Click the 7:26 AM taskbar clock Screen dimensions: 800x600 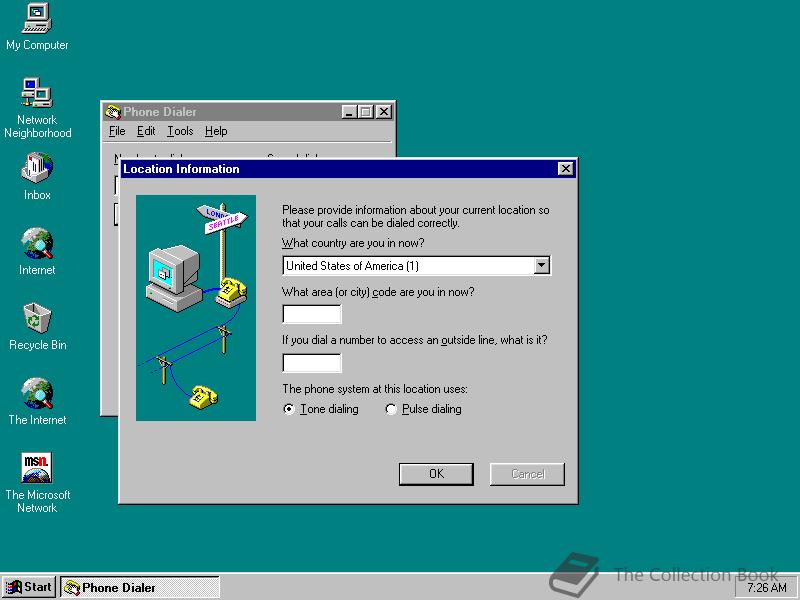pyautogui.click(x=766, y=588)
